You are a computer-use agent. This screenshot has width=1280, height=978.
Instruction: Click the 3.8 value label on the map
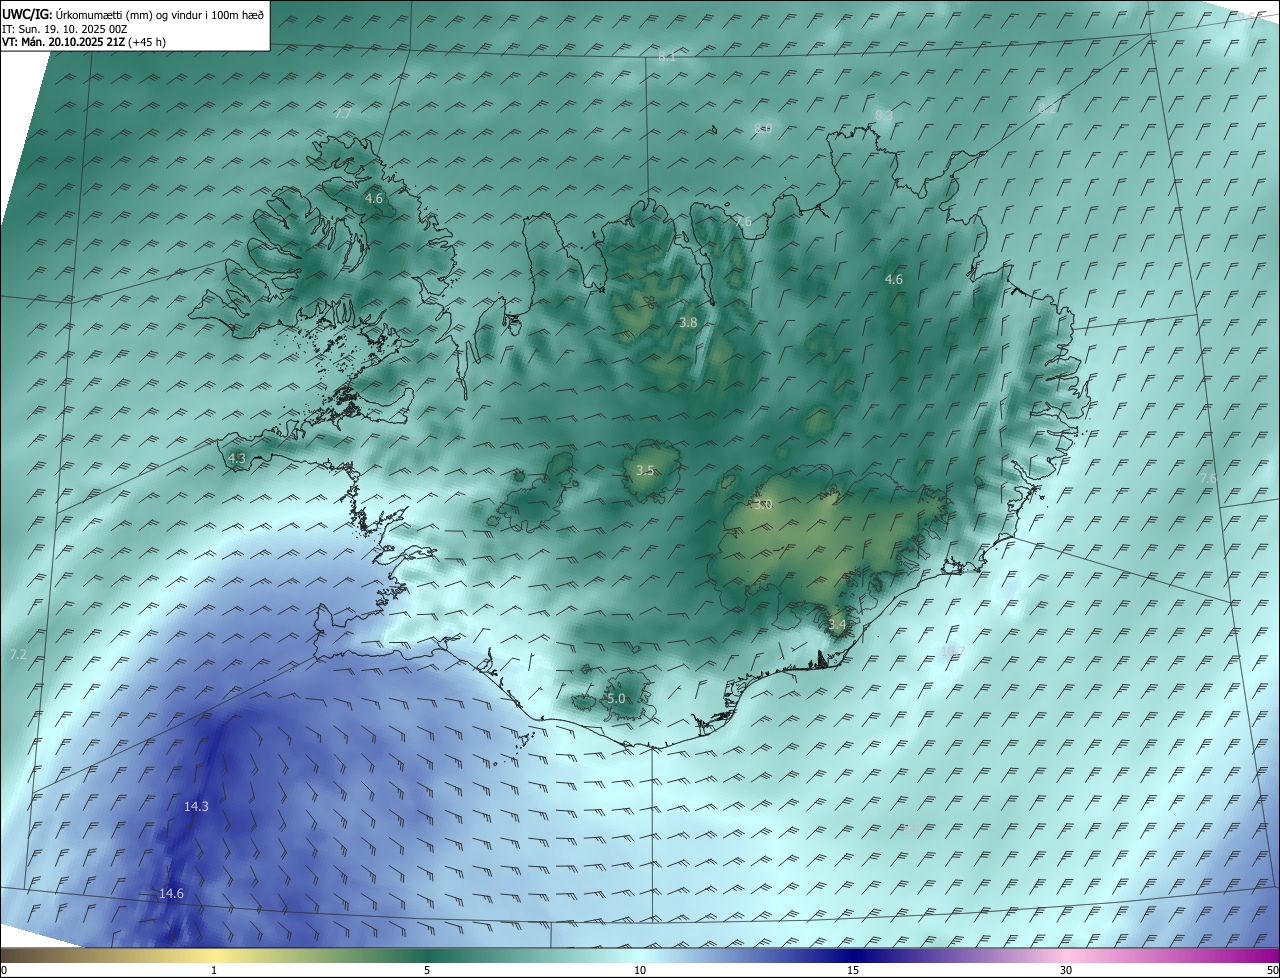click(688, 323)
